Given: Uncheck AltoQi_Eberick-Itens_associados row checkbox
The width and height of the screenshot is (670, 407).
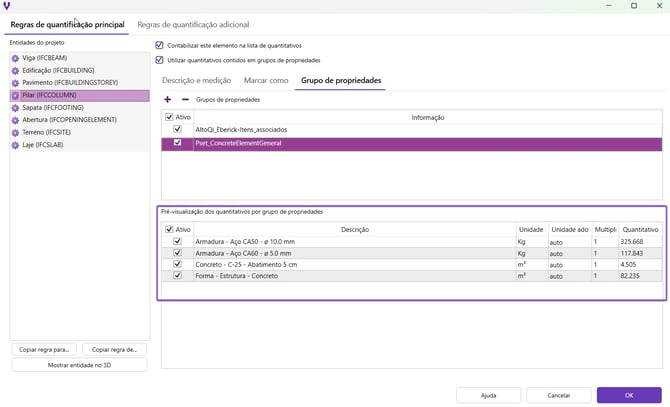Looking at the screenshot, I should point(177,129).
